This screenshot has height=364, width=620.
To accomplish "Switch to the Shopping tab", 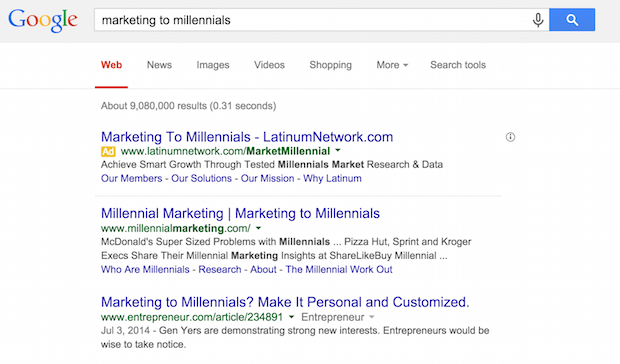I will pos(331,65).
